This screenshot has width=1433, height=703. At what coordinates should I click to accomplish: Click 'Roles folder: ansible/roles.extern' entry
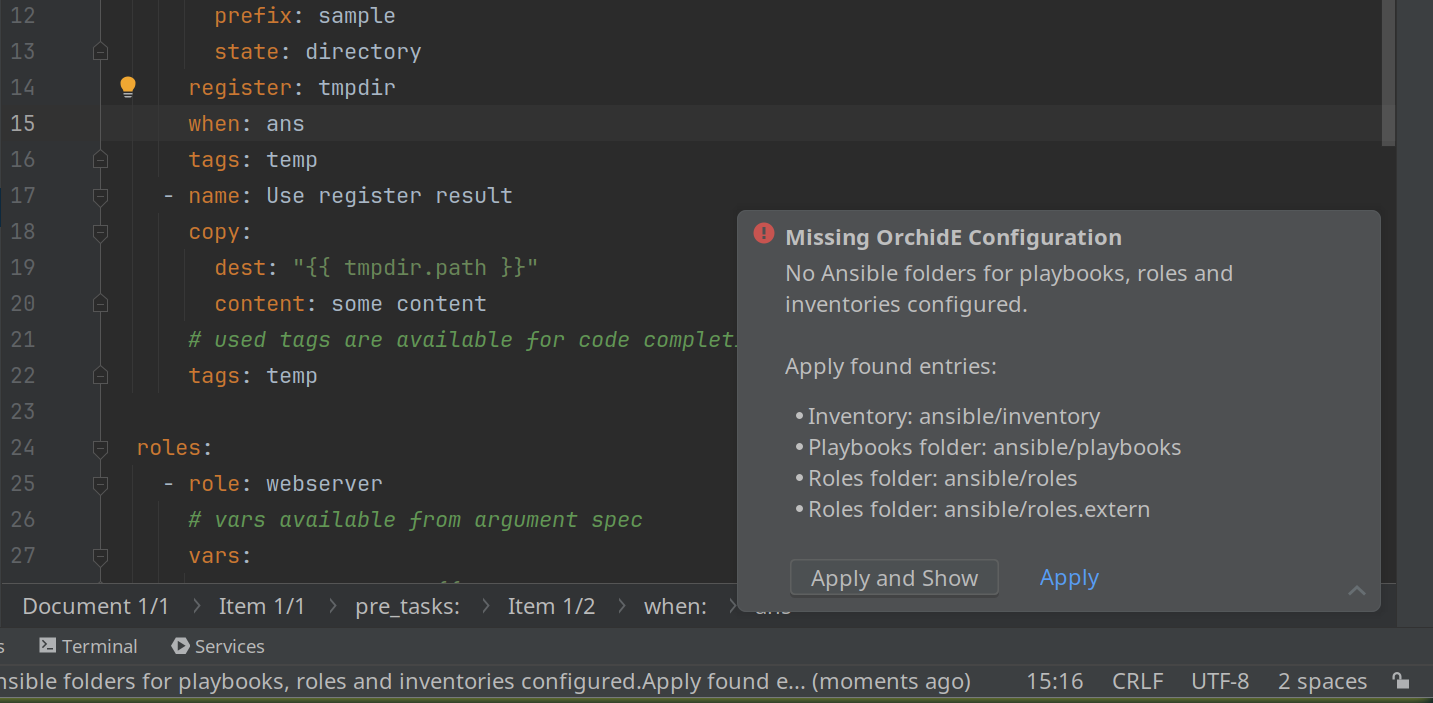(x=978, y=509)
